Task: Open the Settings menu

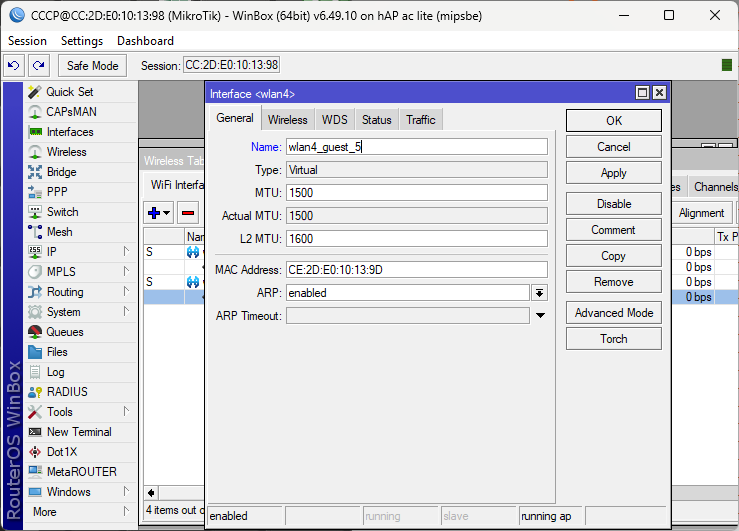Action: [82, 41]
